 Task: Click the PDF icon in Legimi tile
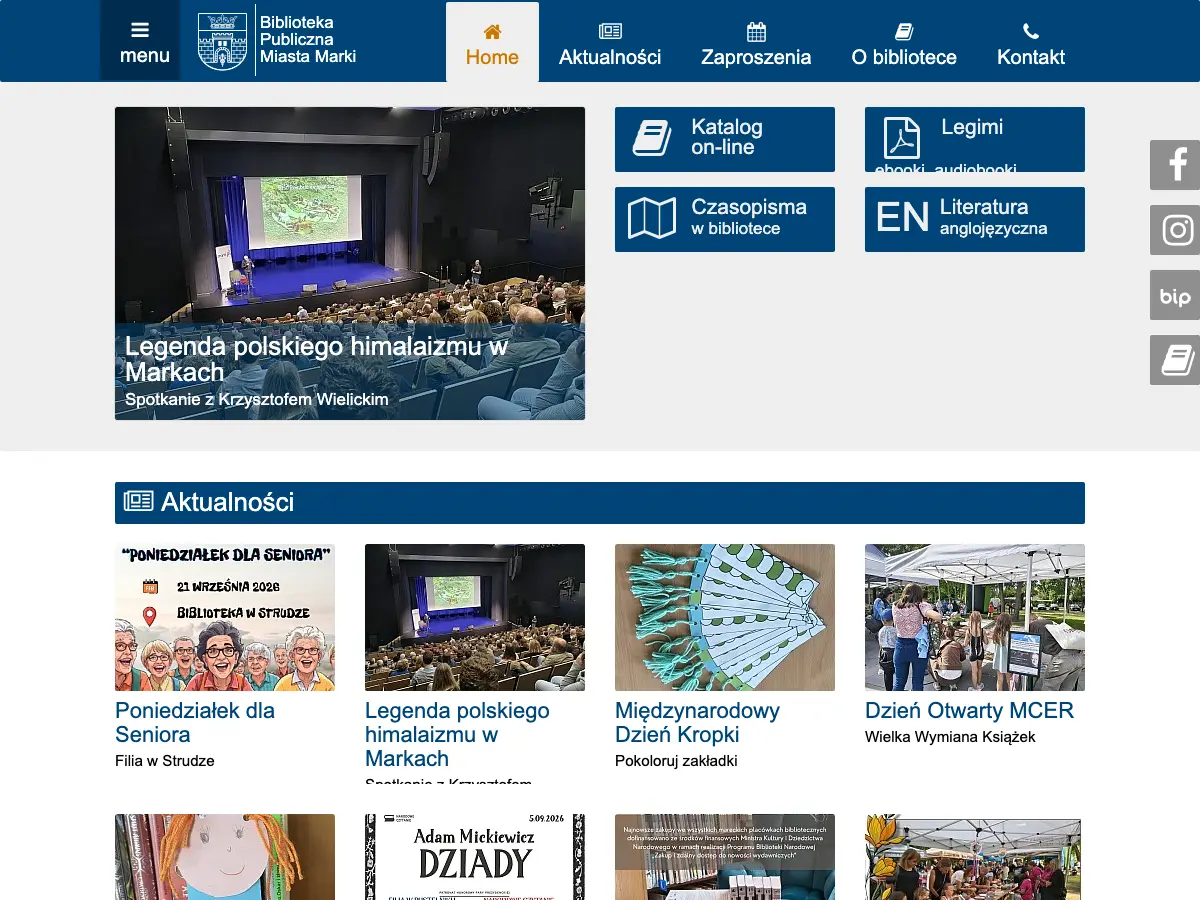coord(901,138)
